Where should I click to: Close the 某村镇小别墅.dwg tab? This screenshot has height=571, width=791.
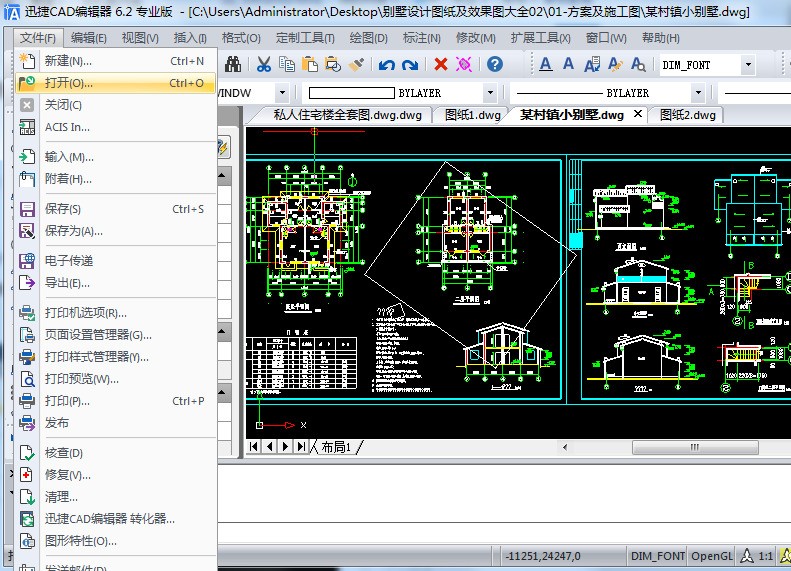638,114
